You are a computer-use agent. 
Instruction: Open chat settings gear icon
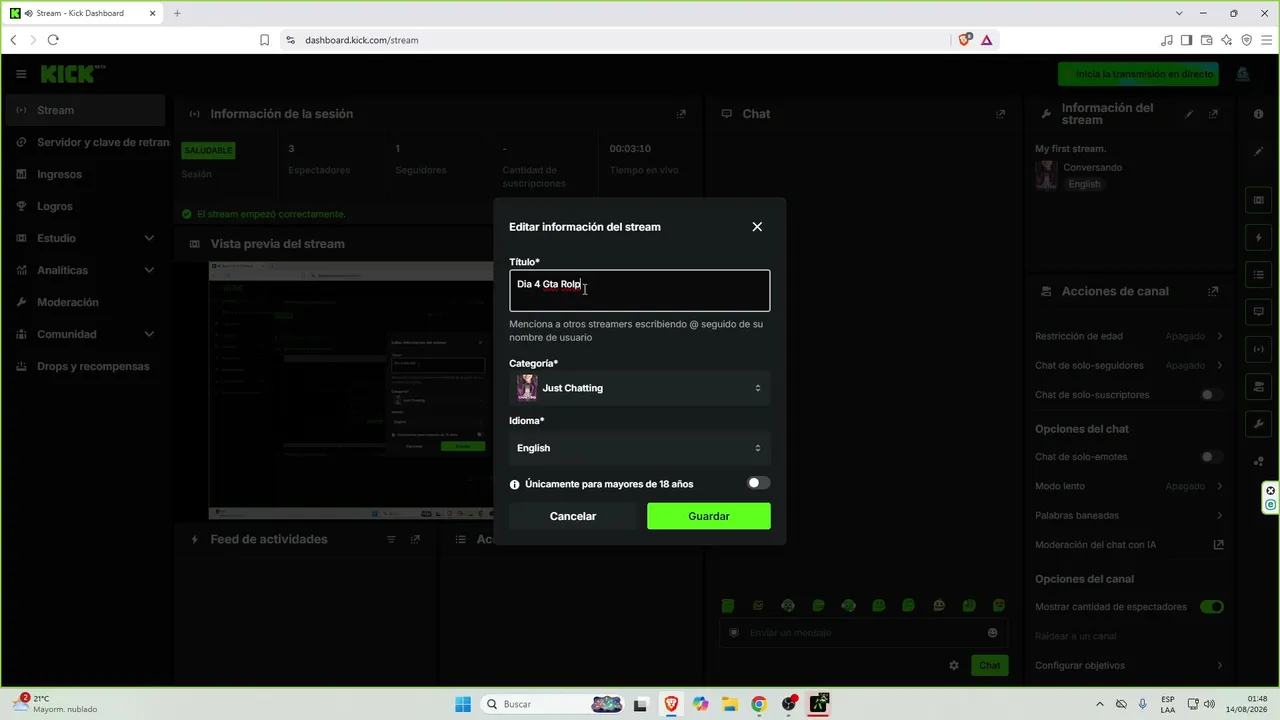(x=954, y=665)
